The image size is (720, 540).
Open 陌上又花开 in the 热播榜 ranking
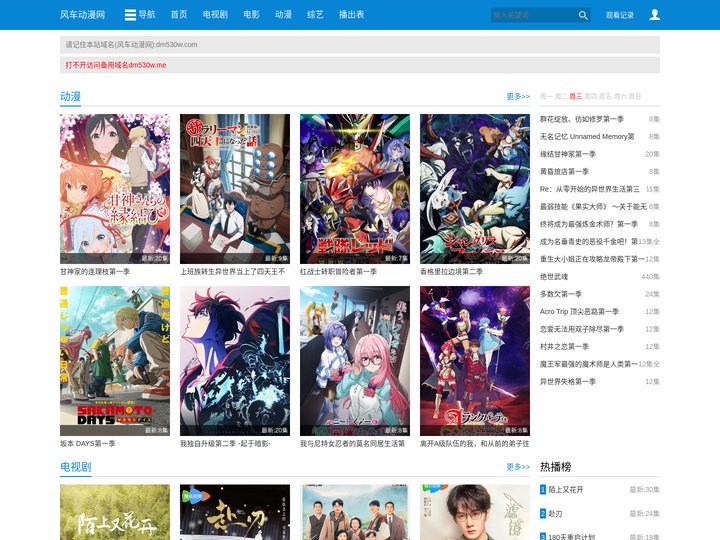point(566,490)
